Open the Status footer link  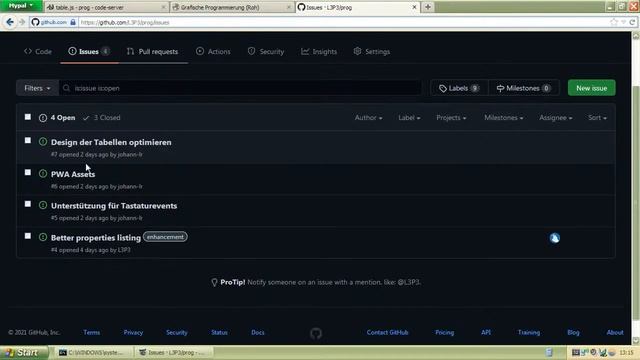219,333
